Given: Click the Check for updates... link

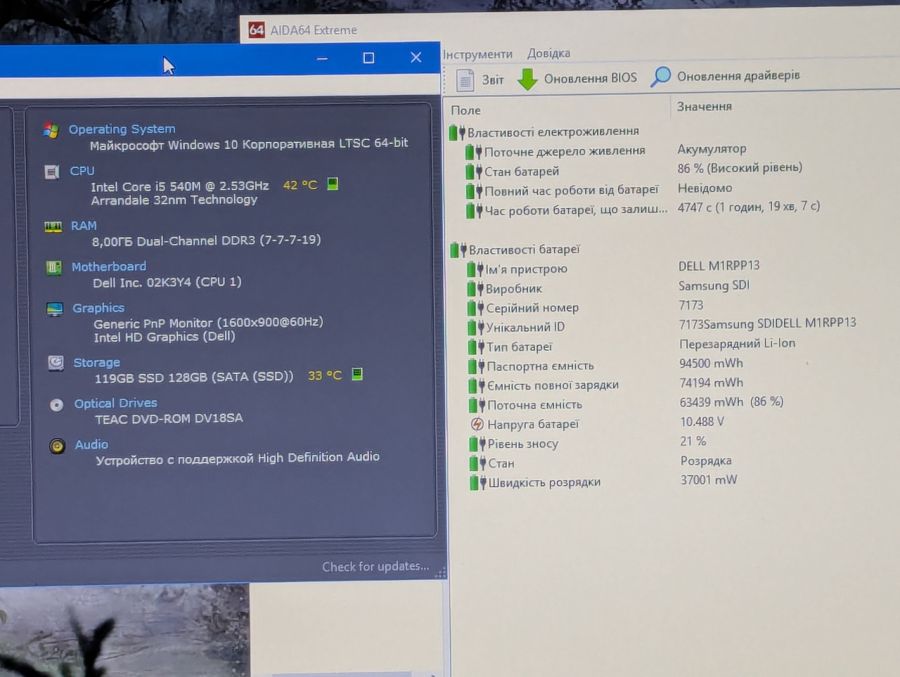Looking at the screenshot, I should (375, 567).
